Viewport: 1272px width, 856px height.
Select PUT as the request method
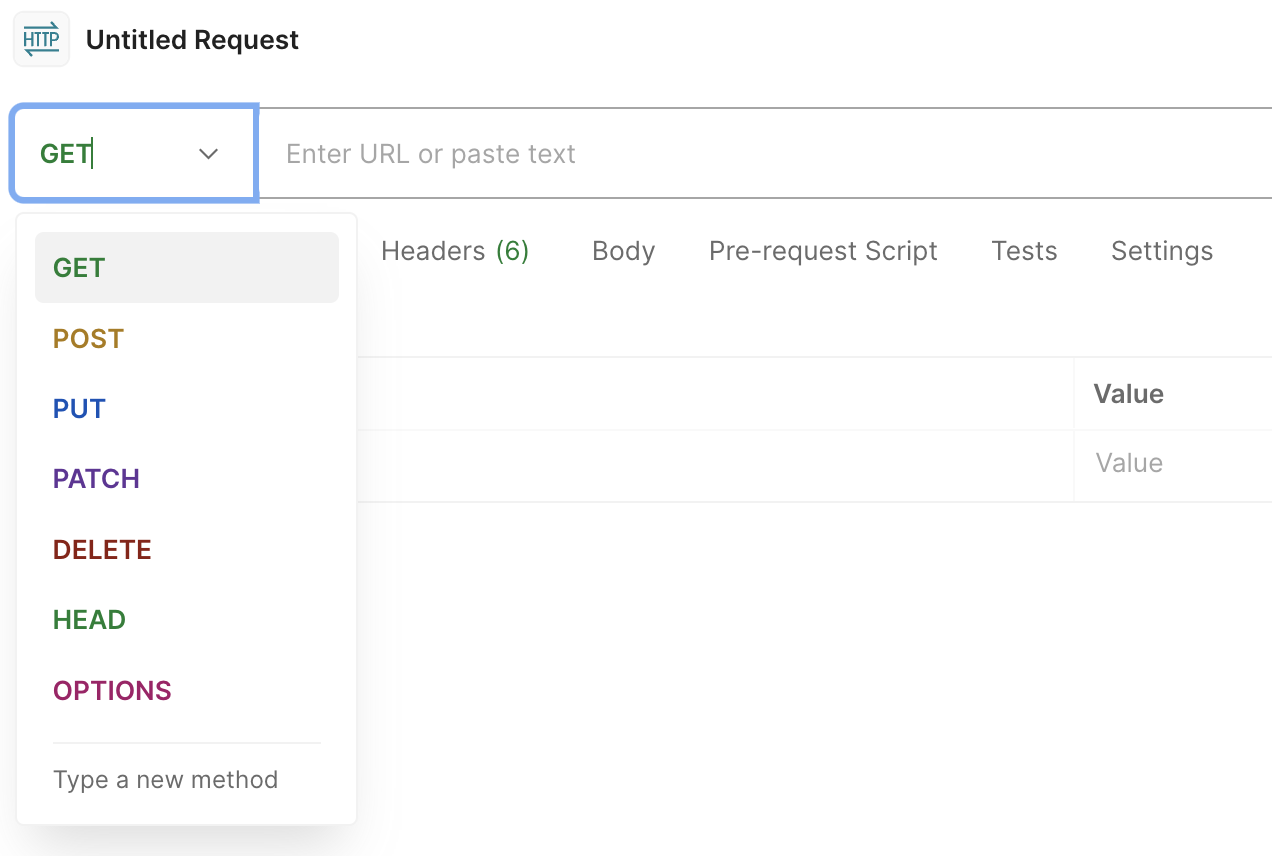pos(78,408)
